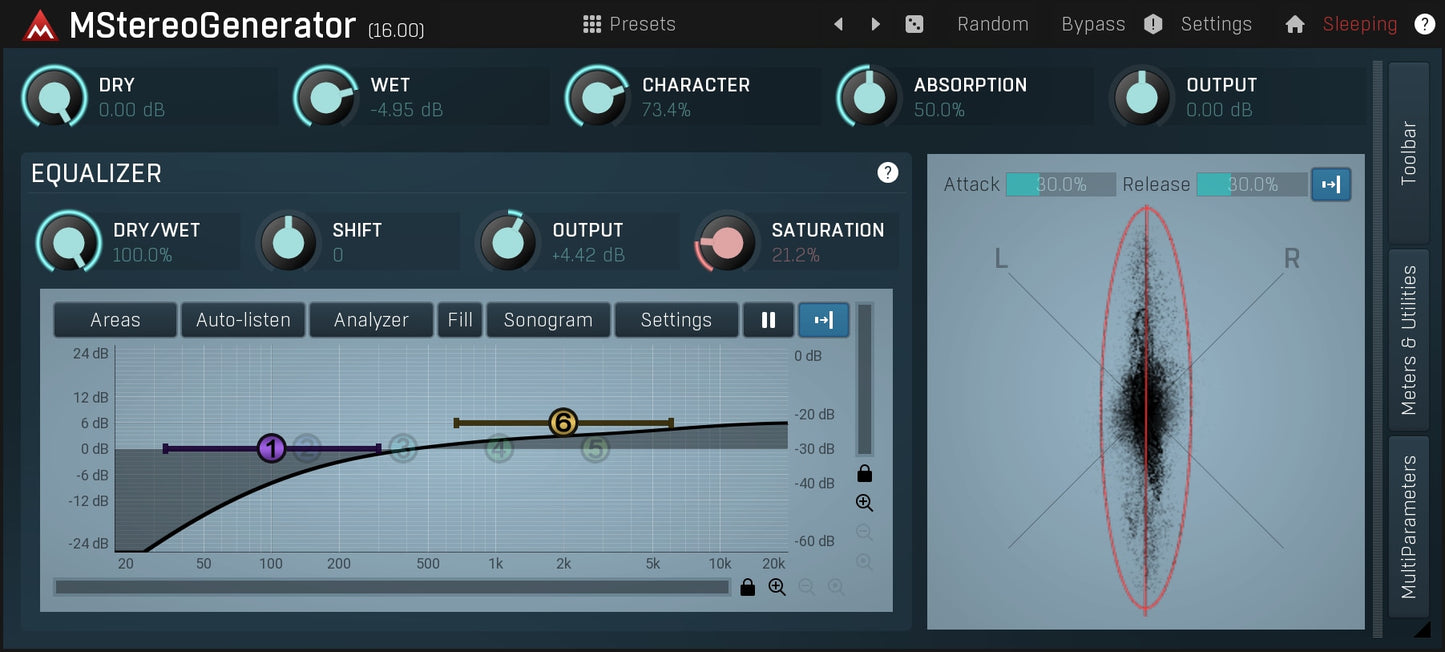
Task: Enable the Fill display option
Action: click(x=459, y=320)
